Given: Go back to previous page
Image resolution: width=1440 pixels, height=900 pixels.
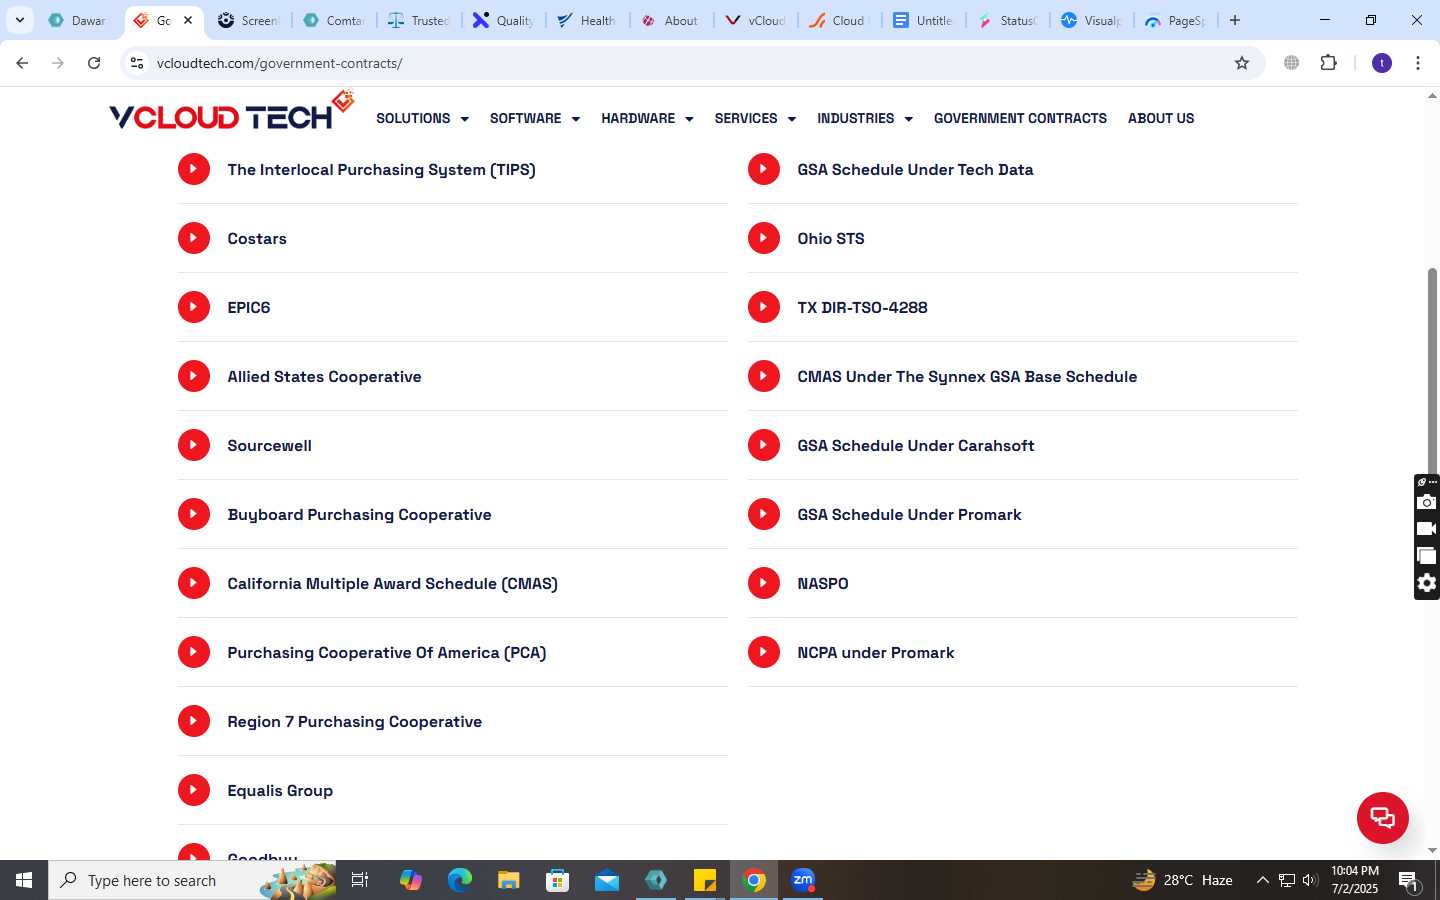Looking at the screenshot, I should pyautogui.click(x=22, y=63).
